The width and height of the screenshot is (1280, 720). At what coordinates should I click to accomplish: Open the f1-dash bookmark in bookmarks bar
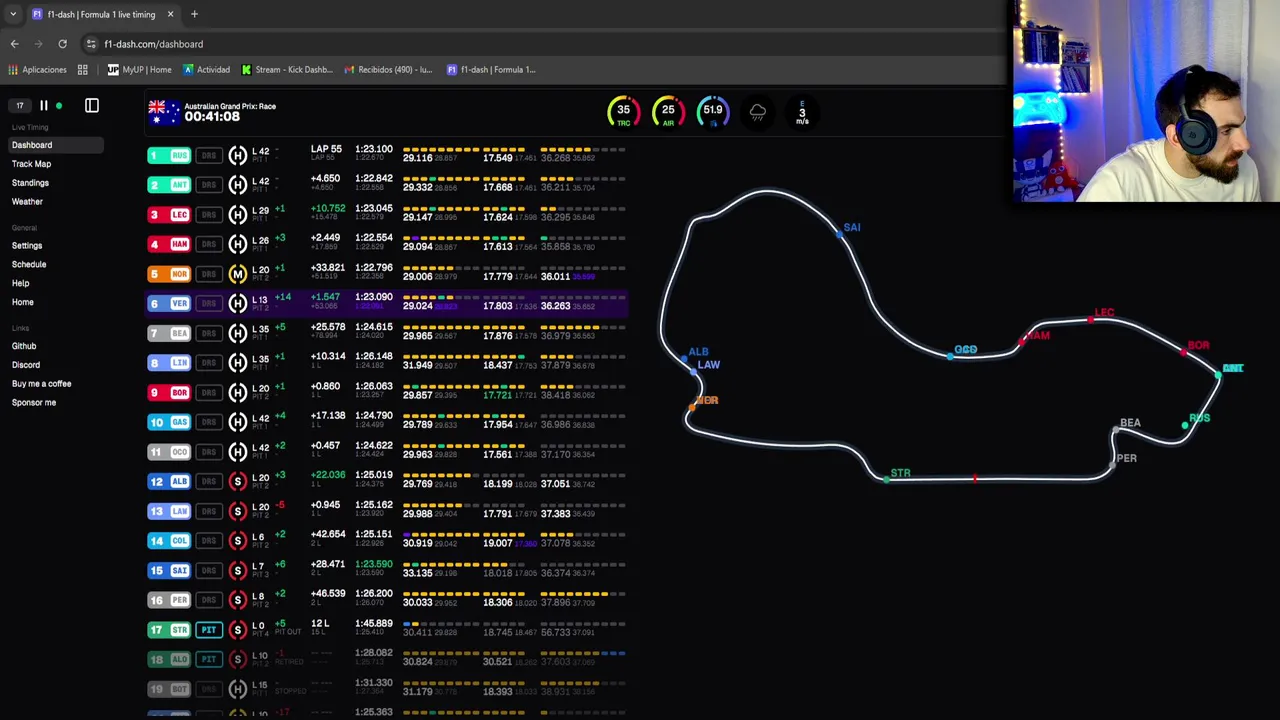tap(491, 70)
